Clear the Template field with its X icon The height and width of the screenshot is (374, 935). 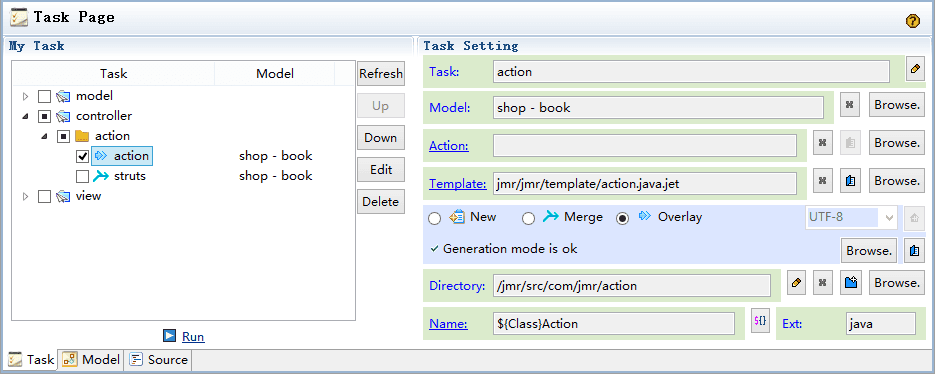pyautogui.click(x=822, y=181)
